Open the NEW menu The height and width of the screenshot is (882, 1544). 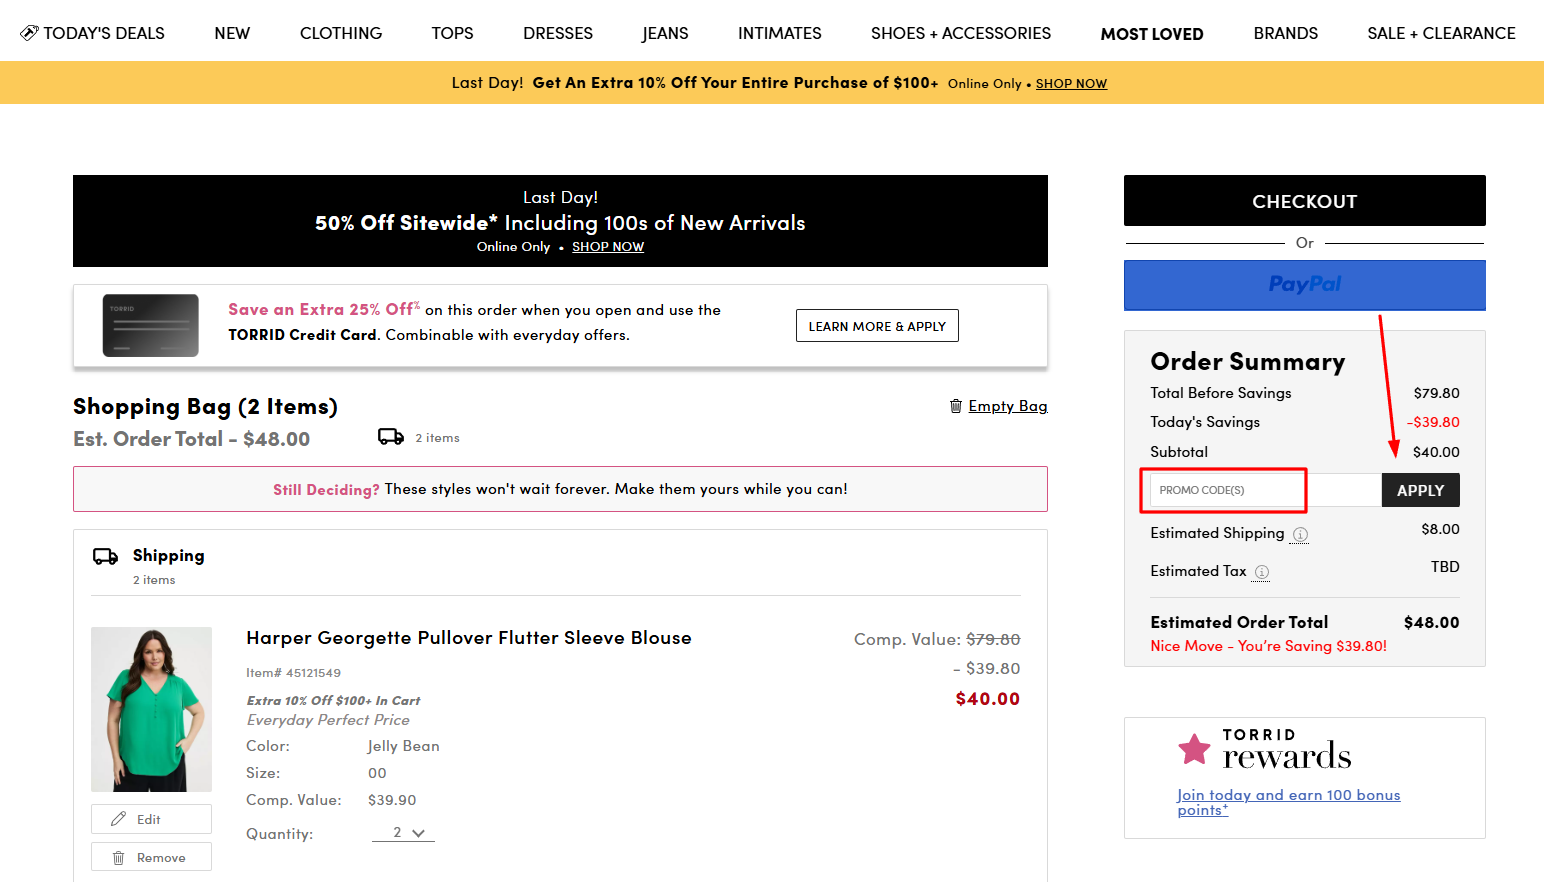pos(232,33)
